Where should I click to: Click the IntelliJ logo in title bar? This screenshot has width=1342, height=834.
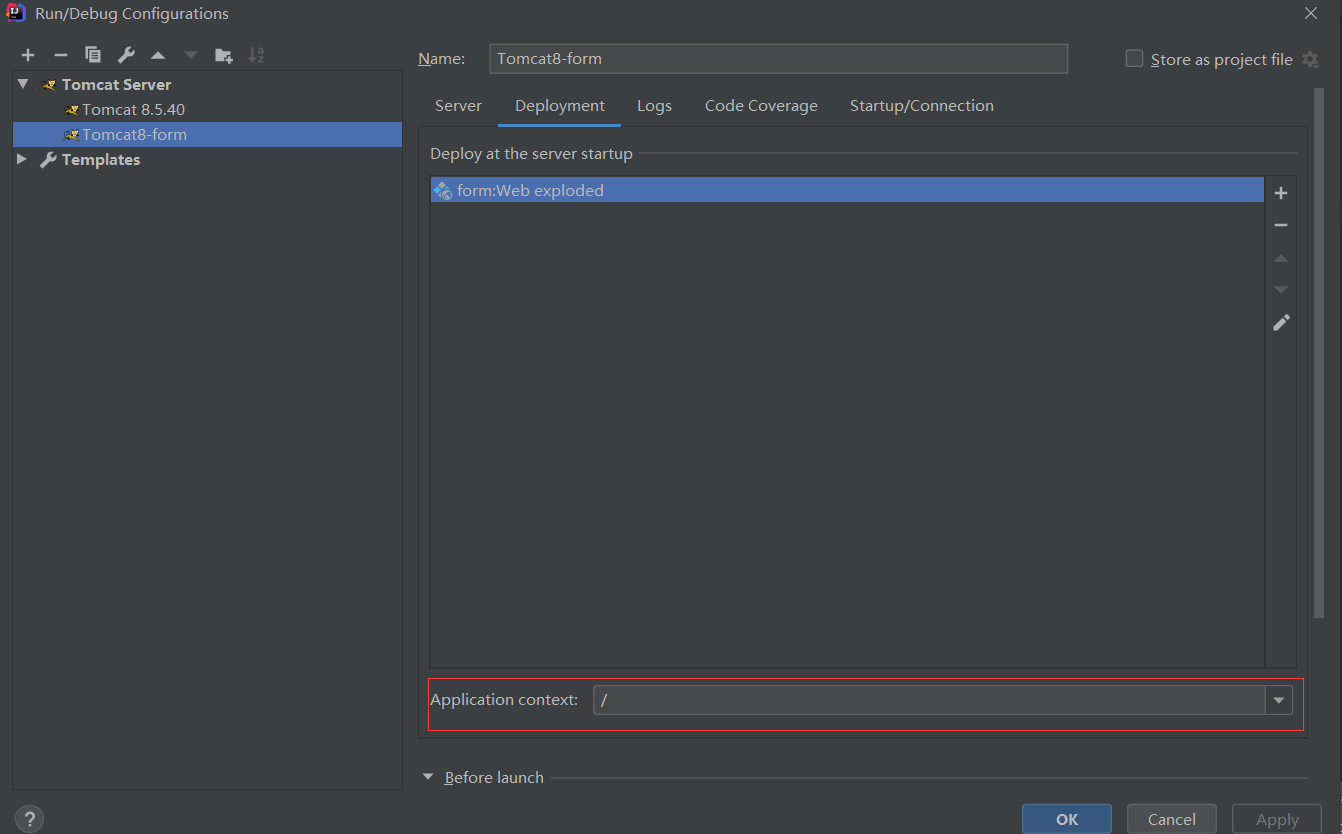(x=16, y=13)
